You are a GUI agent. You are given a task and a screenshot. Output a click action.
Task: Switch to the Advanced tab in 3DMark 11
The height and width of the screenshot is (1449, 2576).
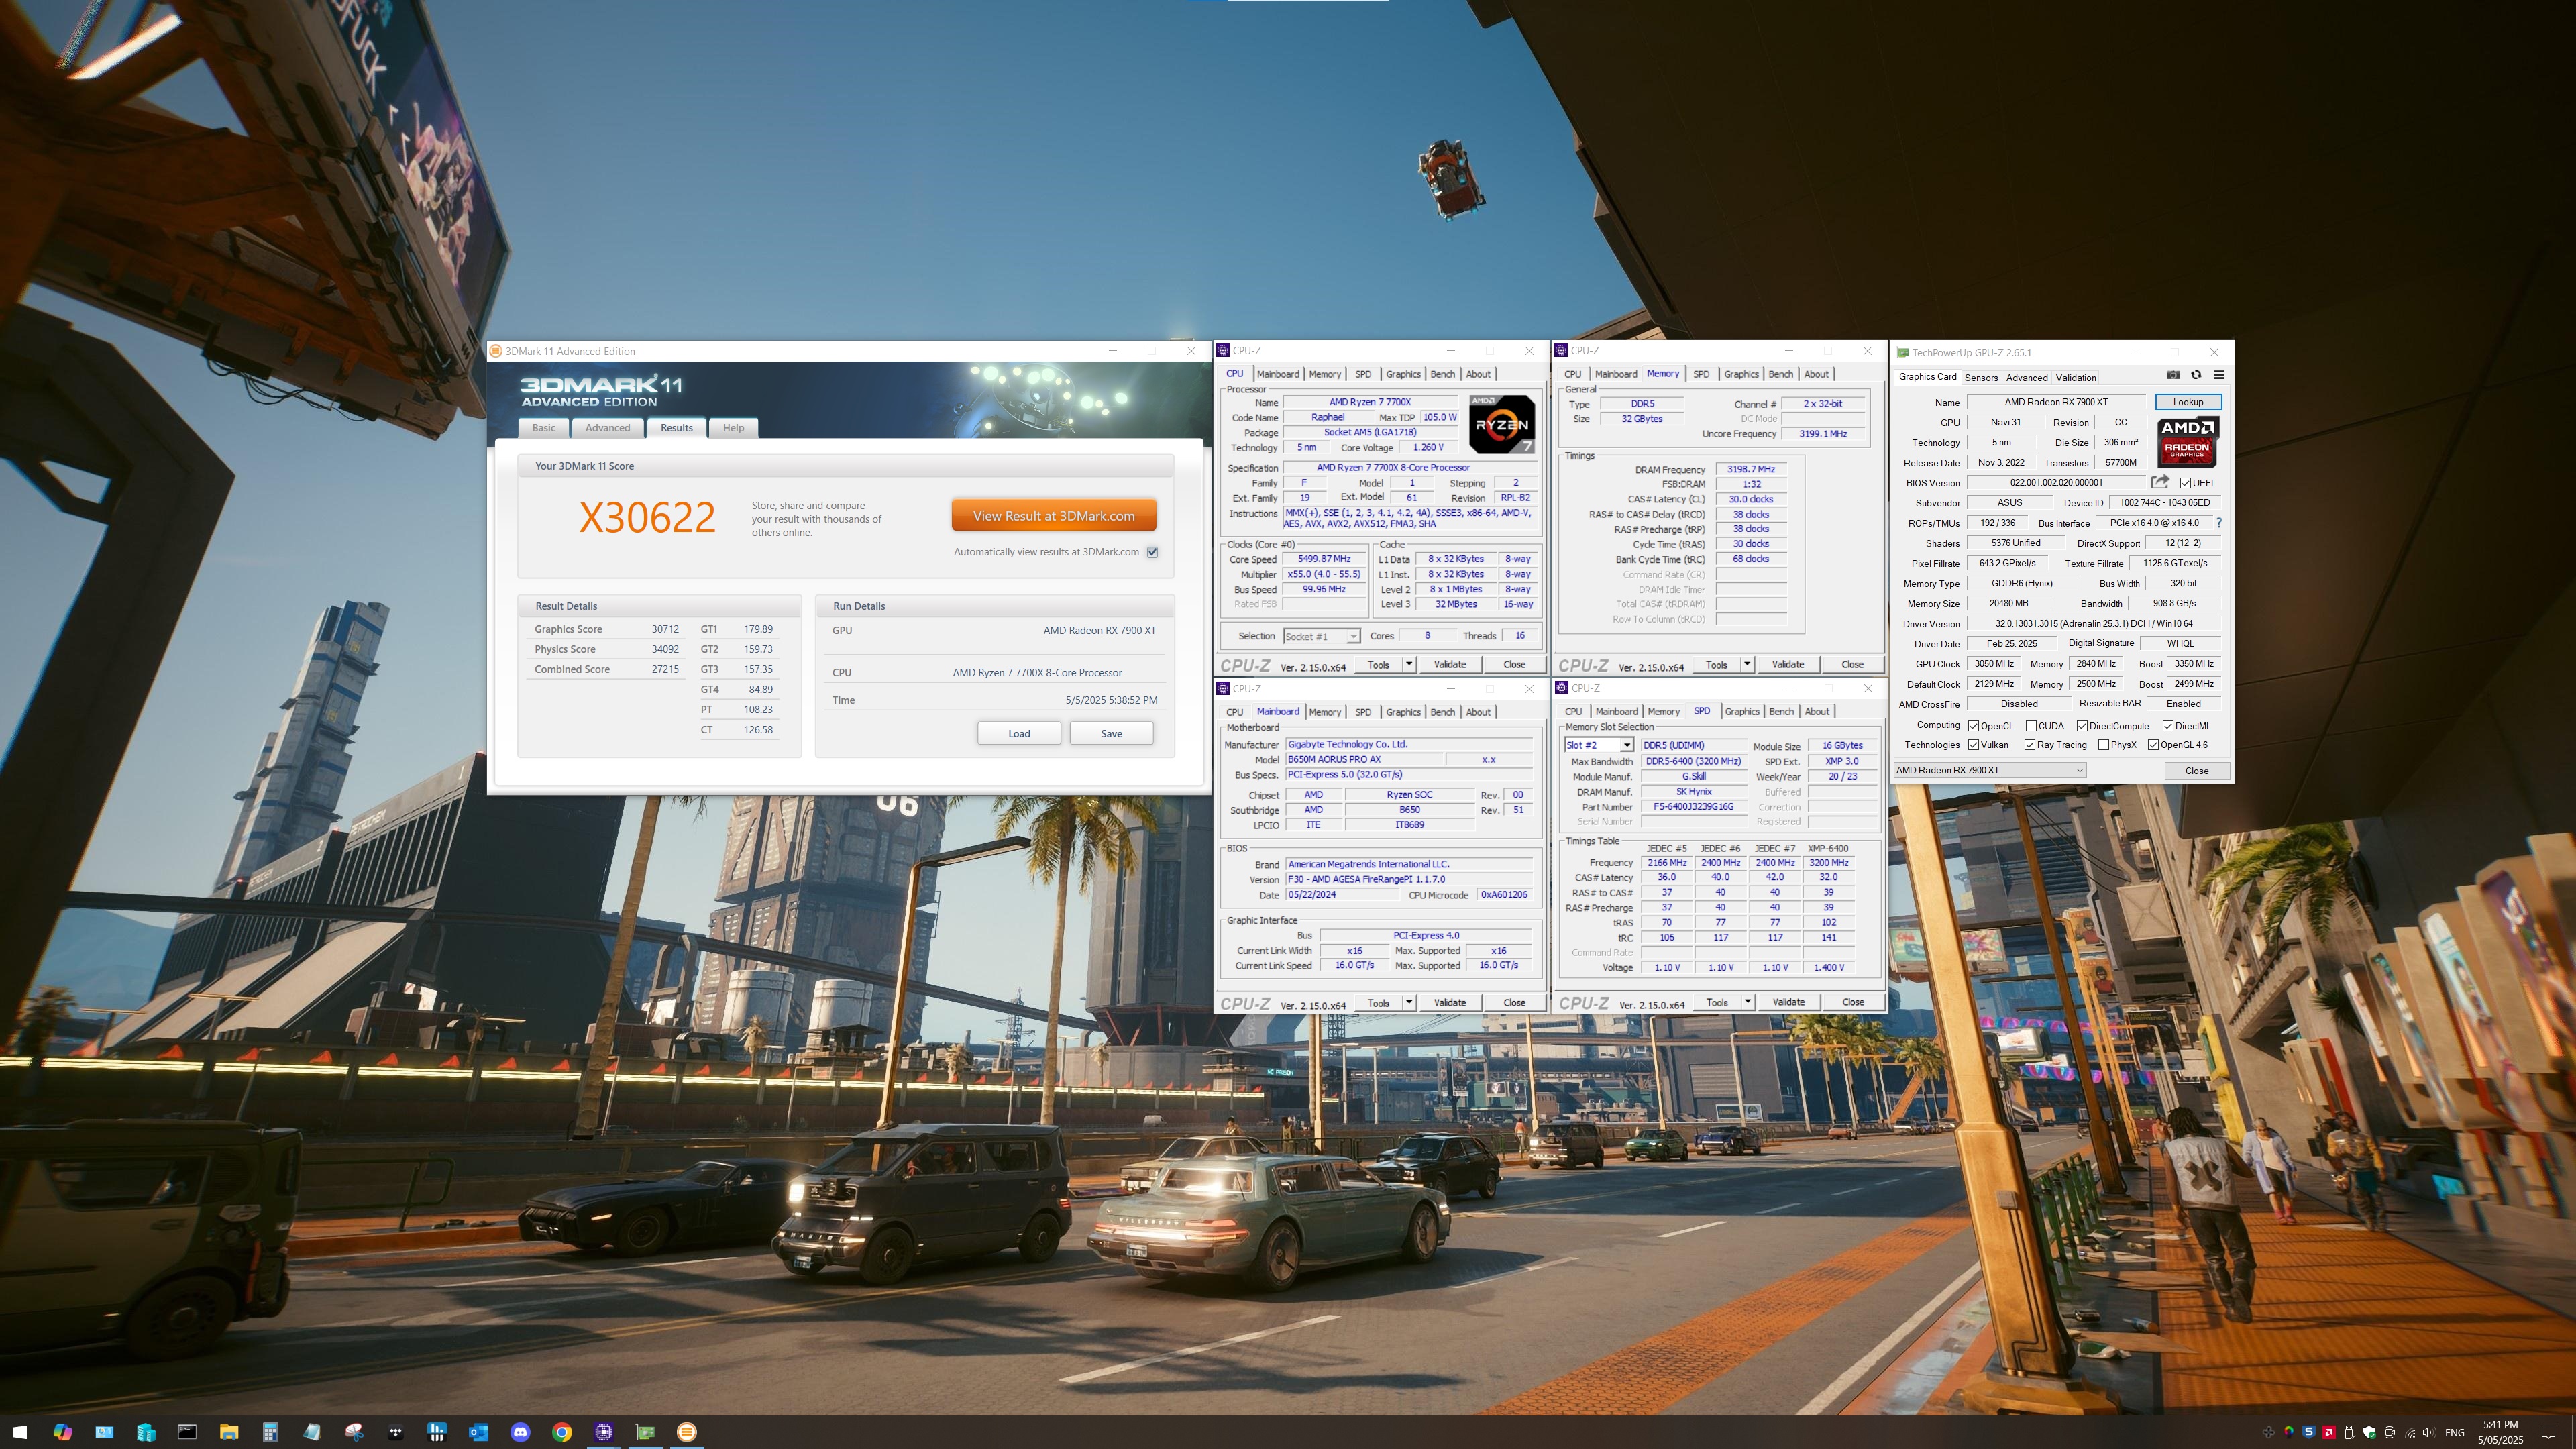pos(608,428)
